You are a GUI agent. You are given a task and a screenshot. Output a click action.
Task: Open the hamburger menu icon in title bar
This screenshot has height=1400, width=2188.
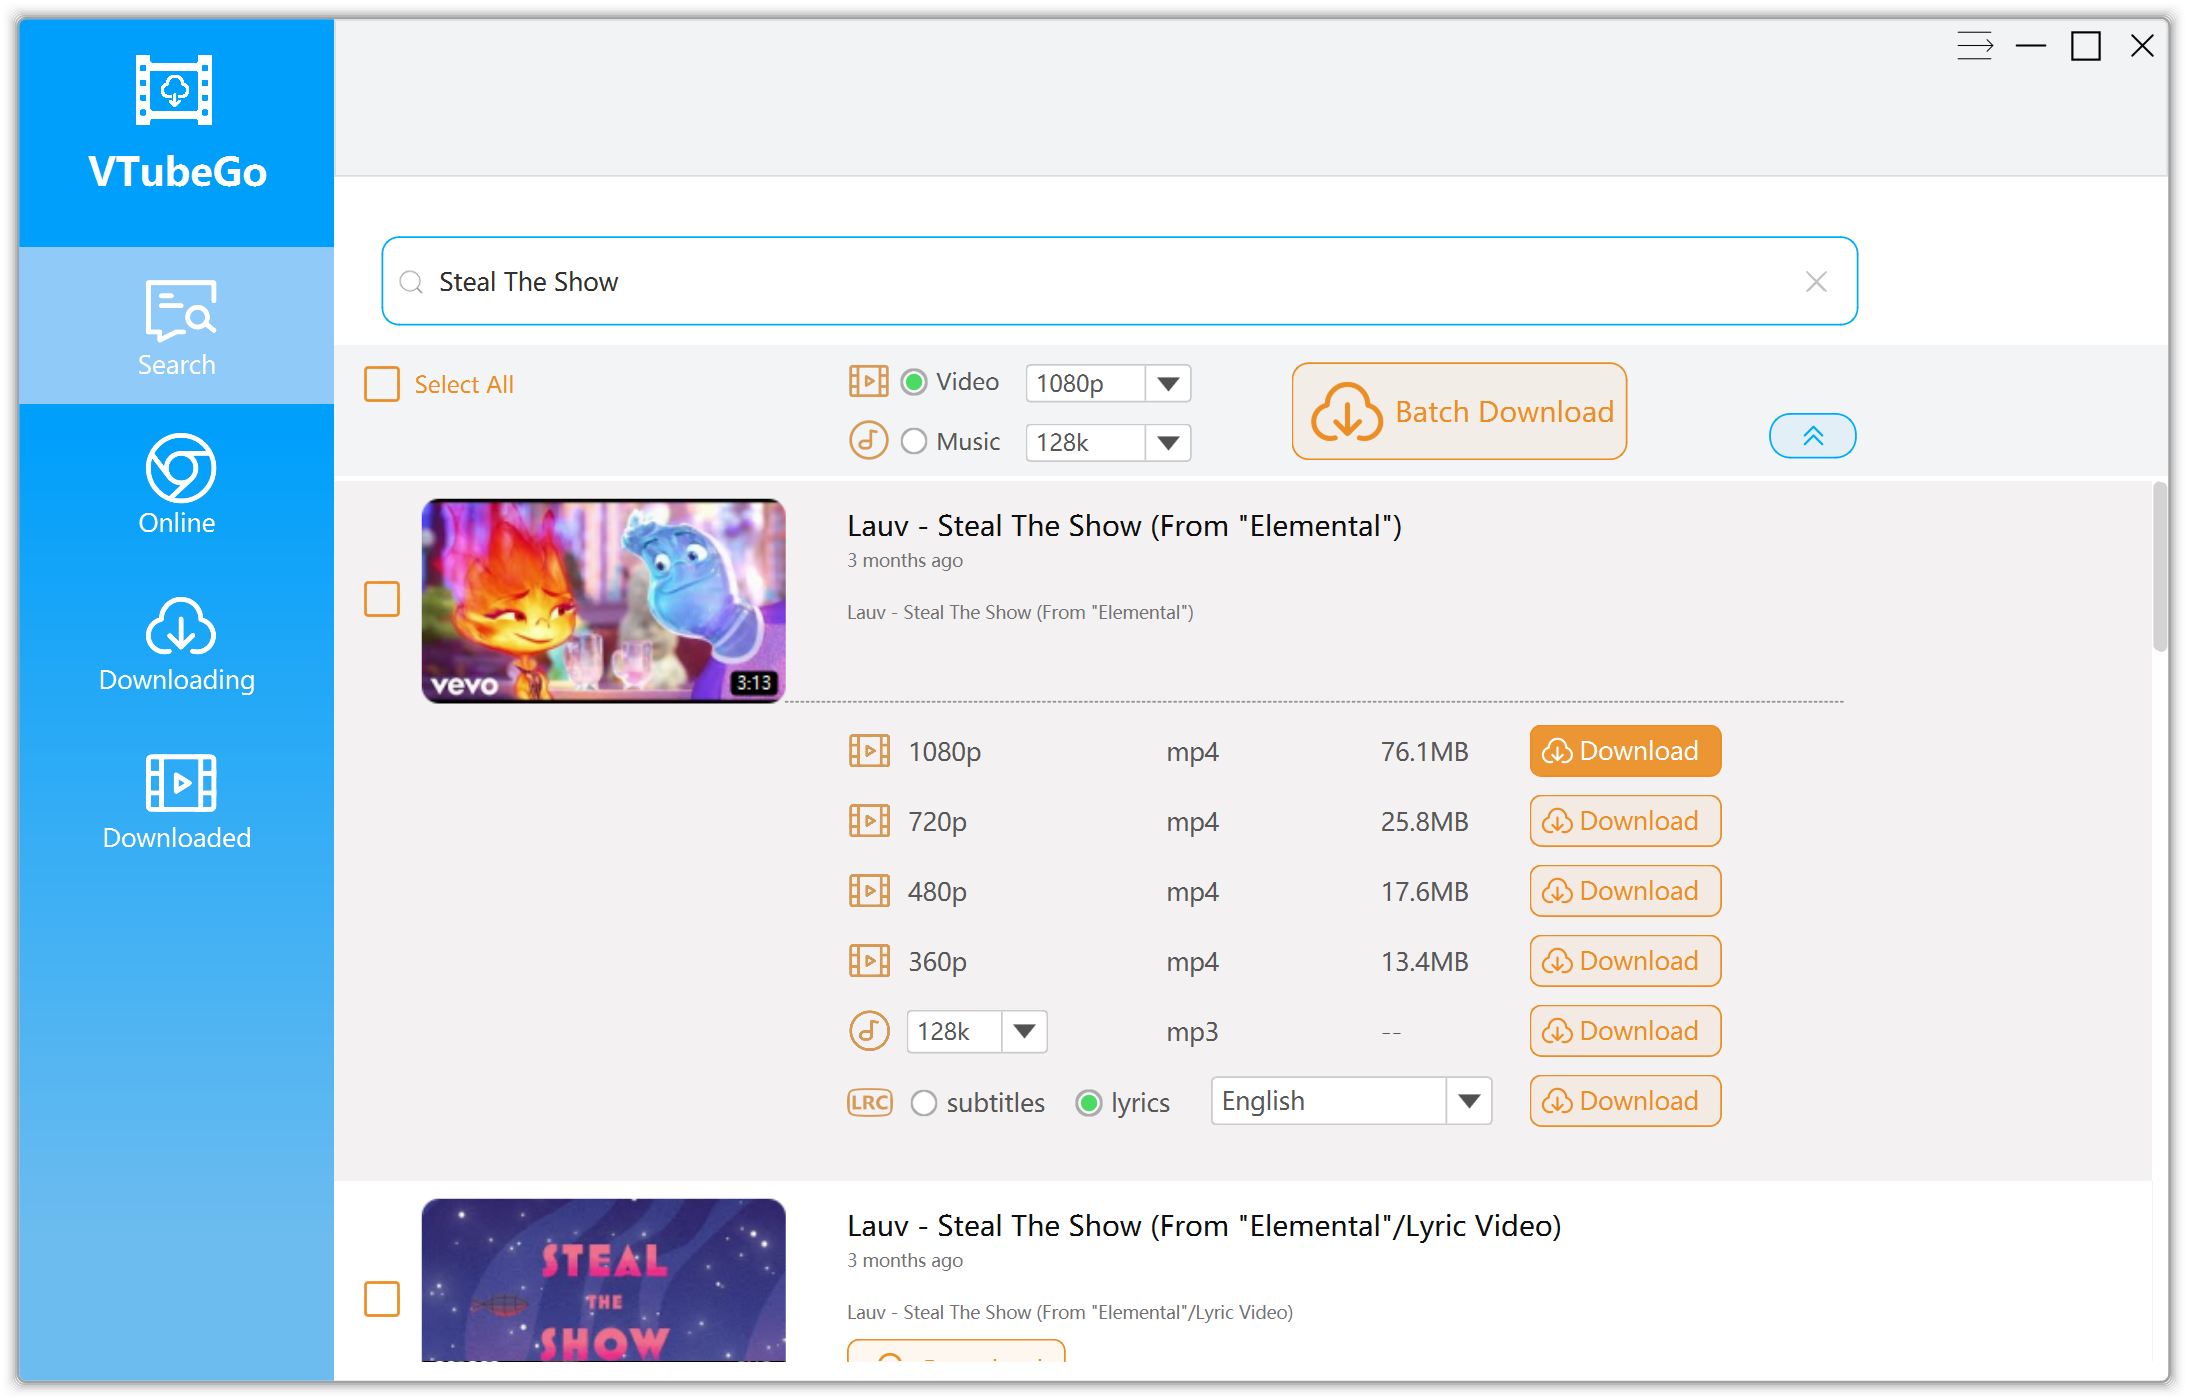(x=1974, y=46)
